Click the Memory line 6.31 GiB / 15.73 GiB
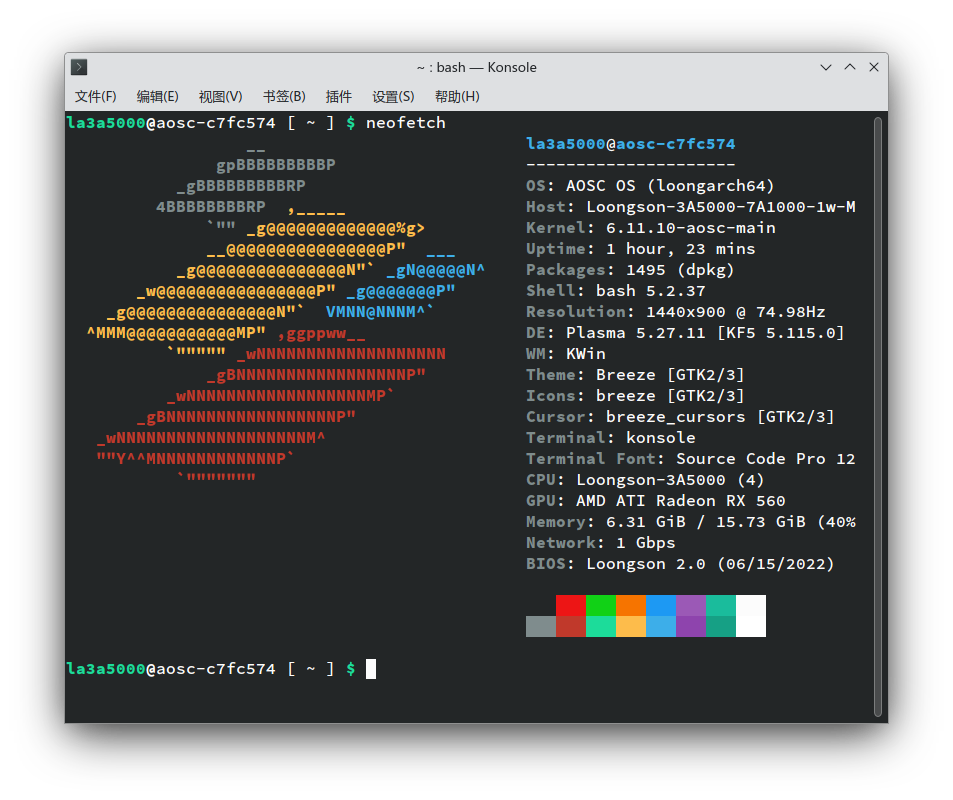The height and width of the screenshot is (800, 953). point(691,522)
